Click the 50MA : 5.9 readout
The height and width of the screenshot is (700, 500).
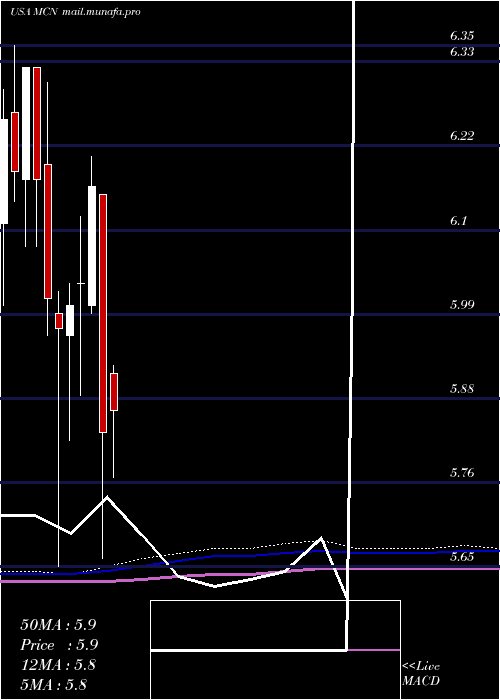(x=58, y=625)
